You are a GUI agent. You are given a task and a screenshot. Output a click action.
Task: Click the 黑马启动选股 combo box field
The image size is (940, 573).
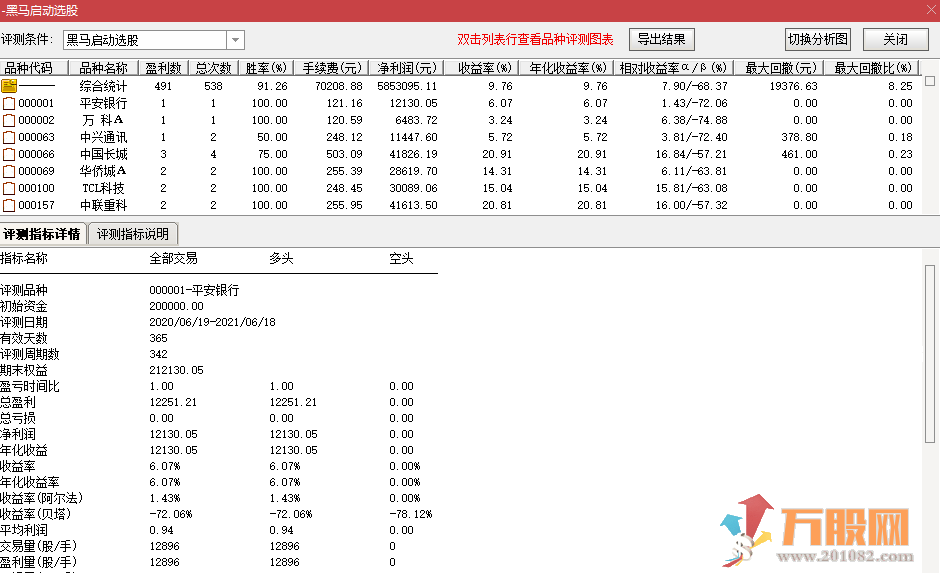coord(144,40)
